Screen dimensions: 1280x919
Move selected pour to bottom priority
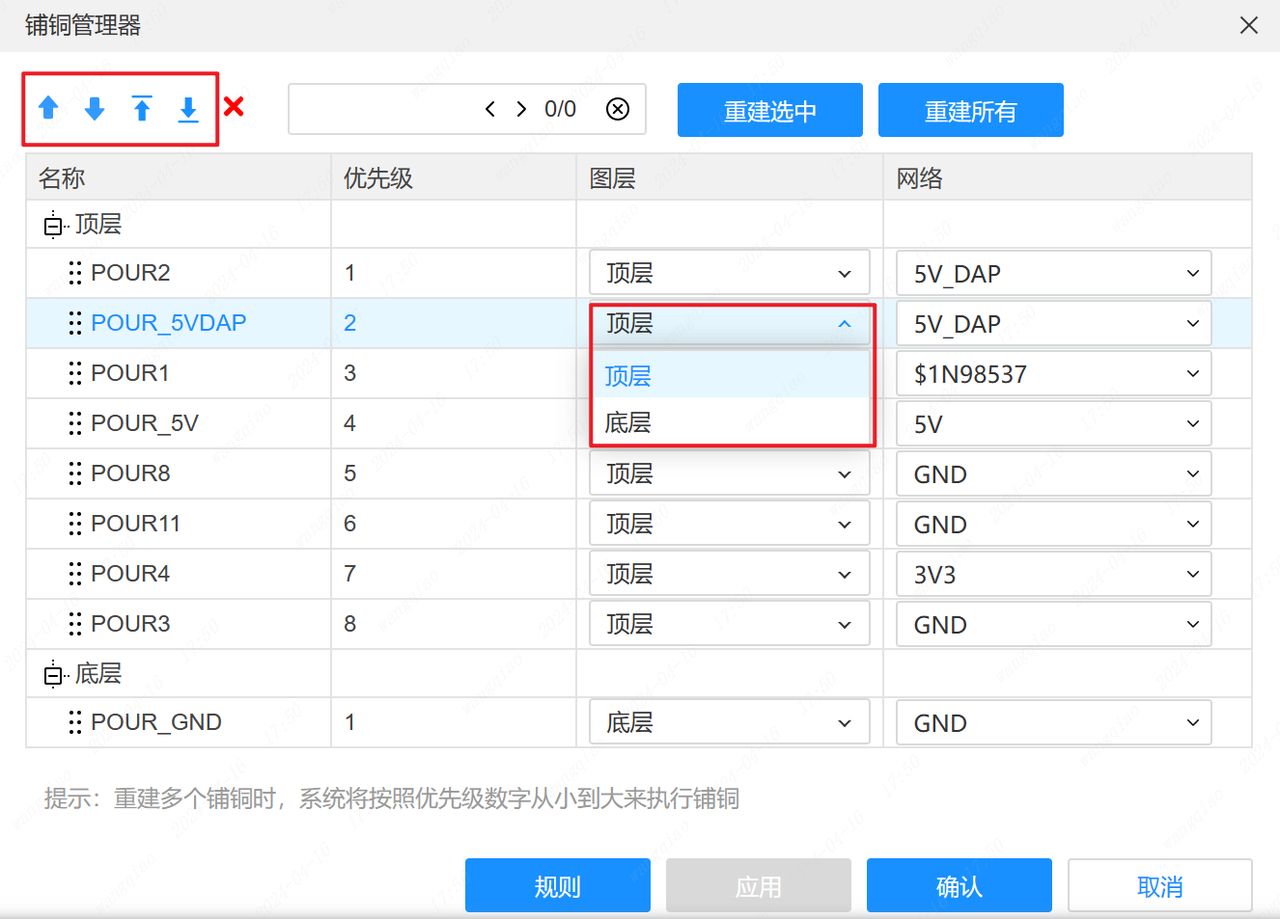(188, 108)
